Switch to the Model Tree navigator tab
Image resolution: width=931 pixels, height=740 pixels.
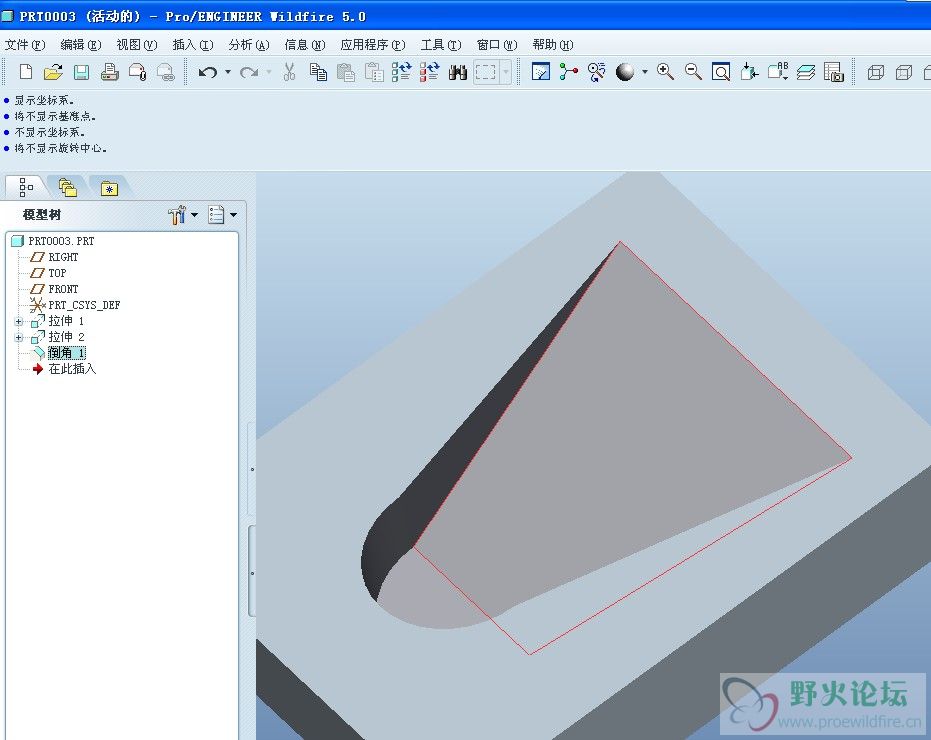pos(26,187)
